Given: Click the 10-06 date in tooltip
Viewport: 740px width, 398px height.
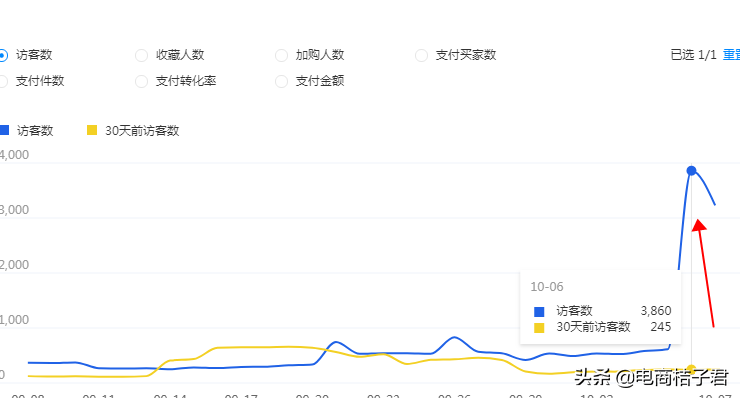Looking at the screenshot, I should (x=547, y=287).
